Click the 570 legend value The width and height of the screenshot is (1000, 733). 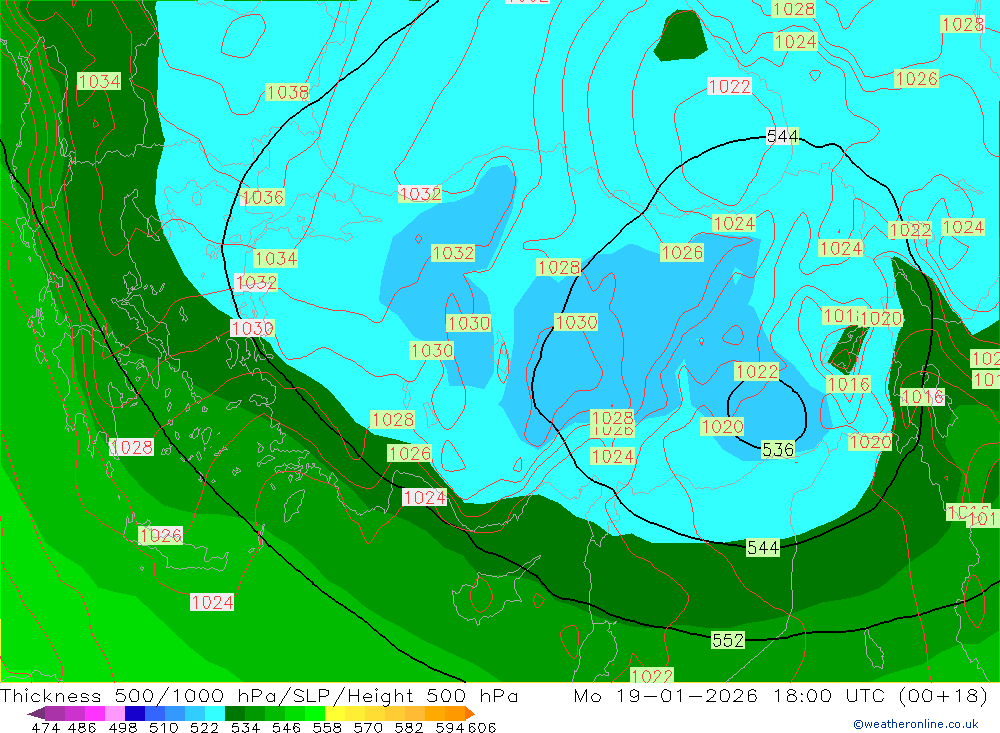point(368,728)
